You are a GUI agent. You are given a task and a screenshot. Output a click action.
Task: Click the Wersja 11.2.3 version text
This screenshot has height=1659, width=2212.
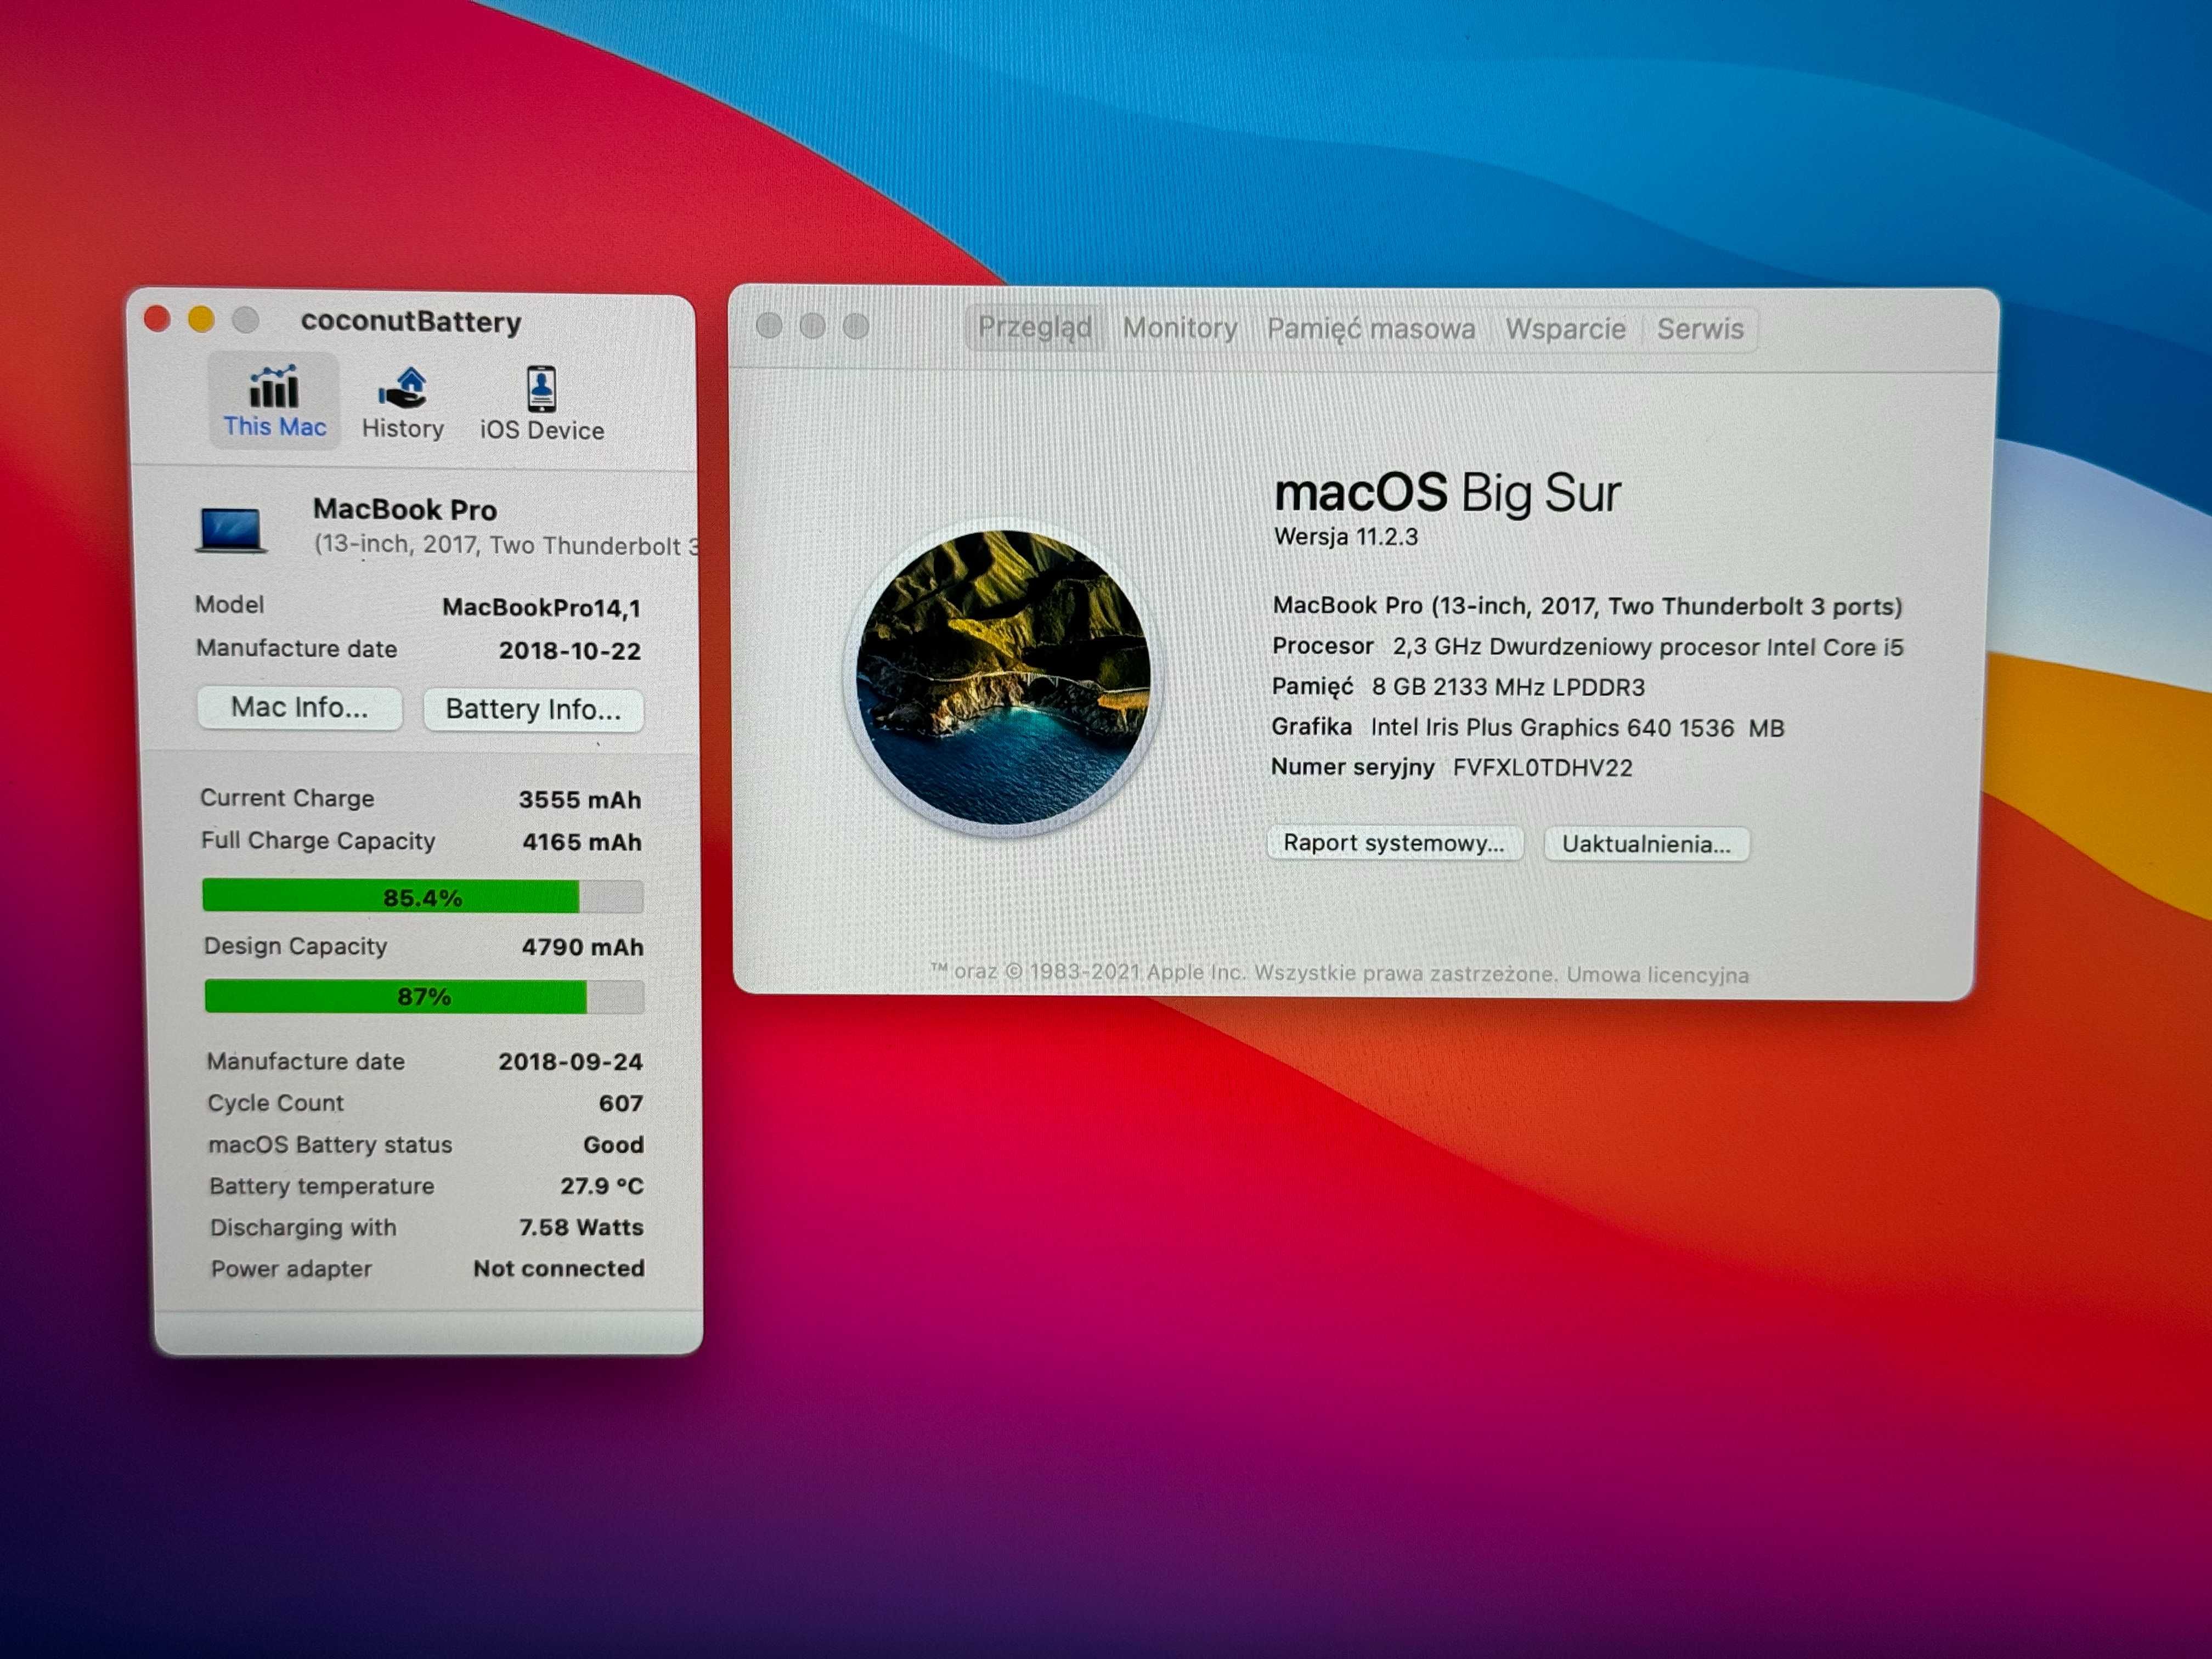pyautogui.click(x=1346, y=537)
